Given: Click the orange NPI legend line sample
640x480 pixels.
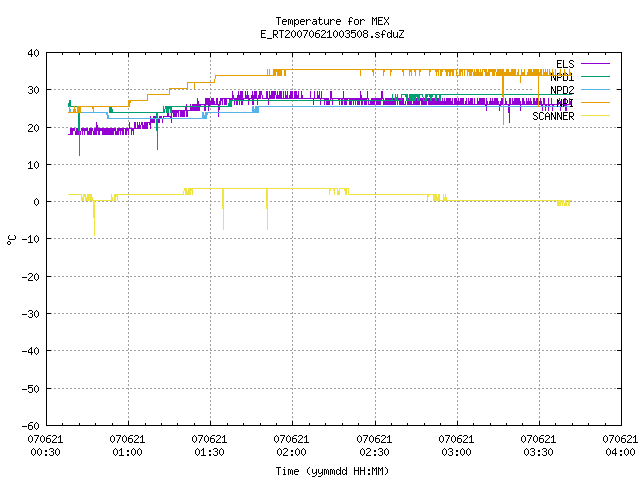Looking at the screenshot, I should [595, 102].
